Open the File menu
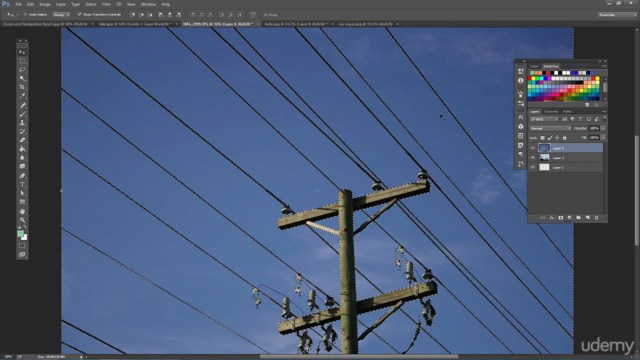The height and width of the screenshot is (360, 640). point(18,4)
